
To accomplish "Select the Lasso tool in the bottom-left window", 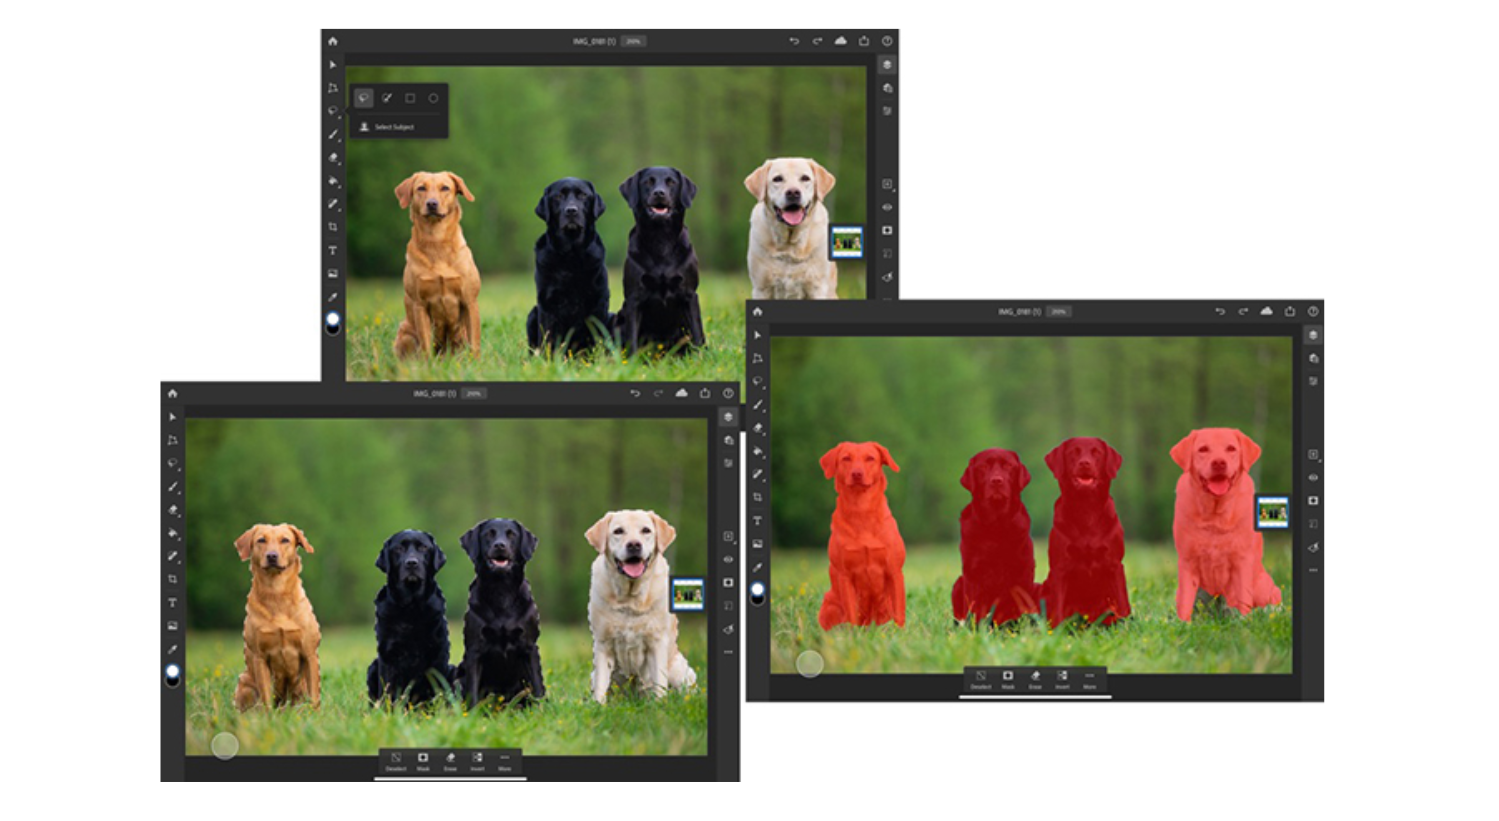I will [173, 463].
